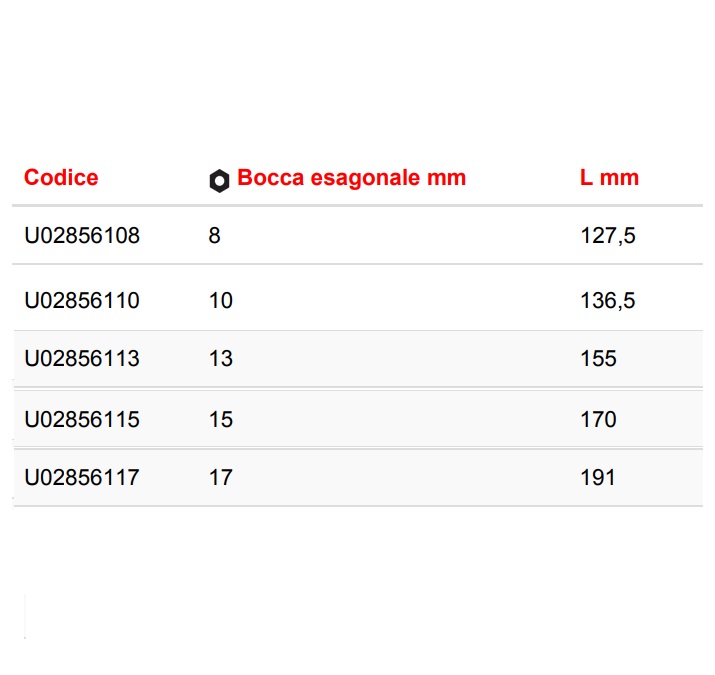Screen dimensions: 715x675
Task: Click the hexagon nut icon
Action: pos(219,180)
